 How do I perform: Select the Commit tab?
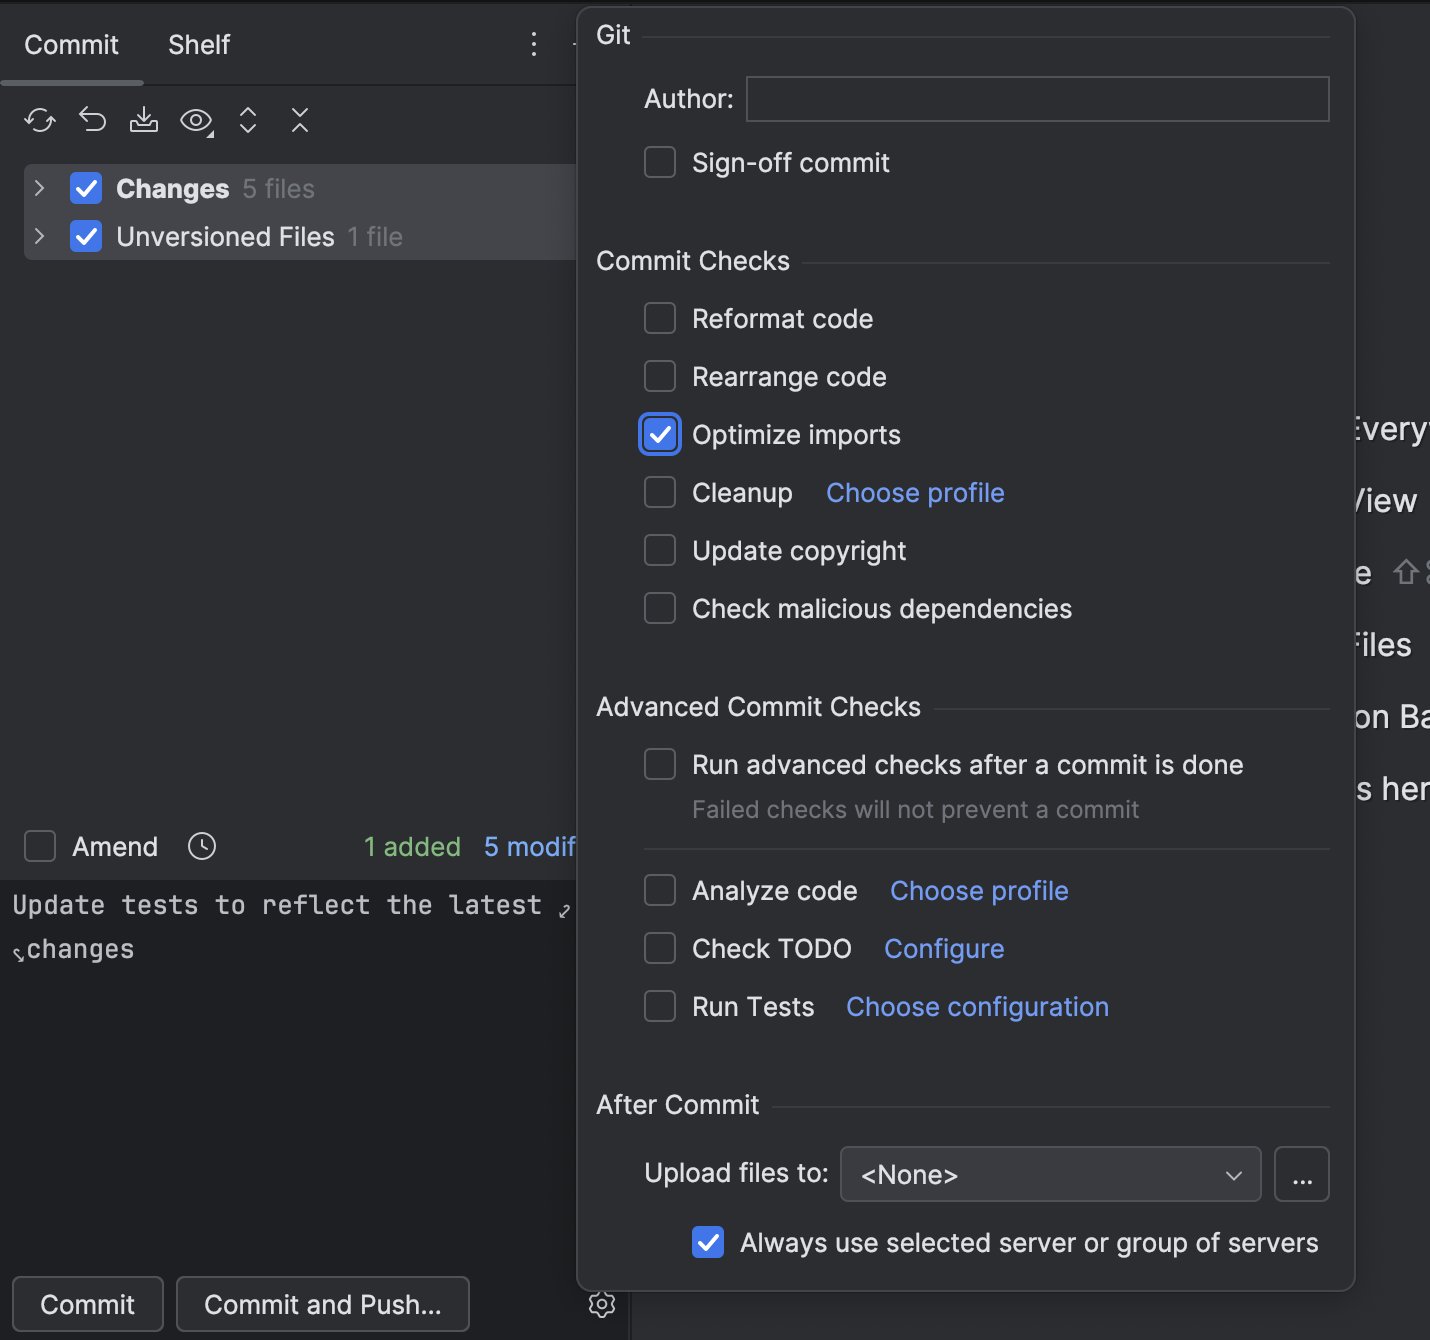coord(71,44)
